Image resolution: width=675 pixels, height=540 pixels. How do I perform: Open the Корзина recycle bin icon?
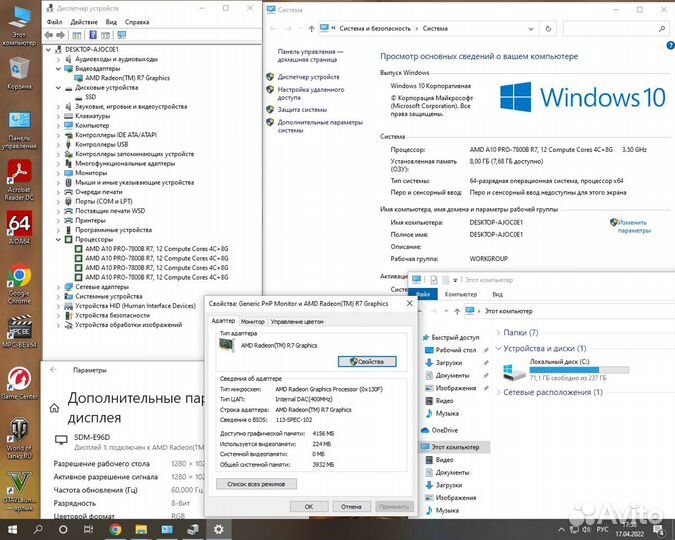point(19,73)
